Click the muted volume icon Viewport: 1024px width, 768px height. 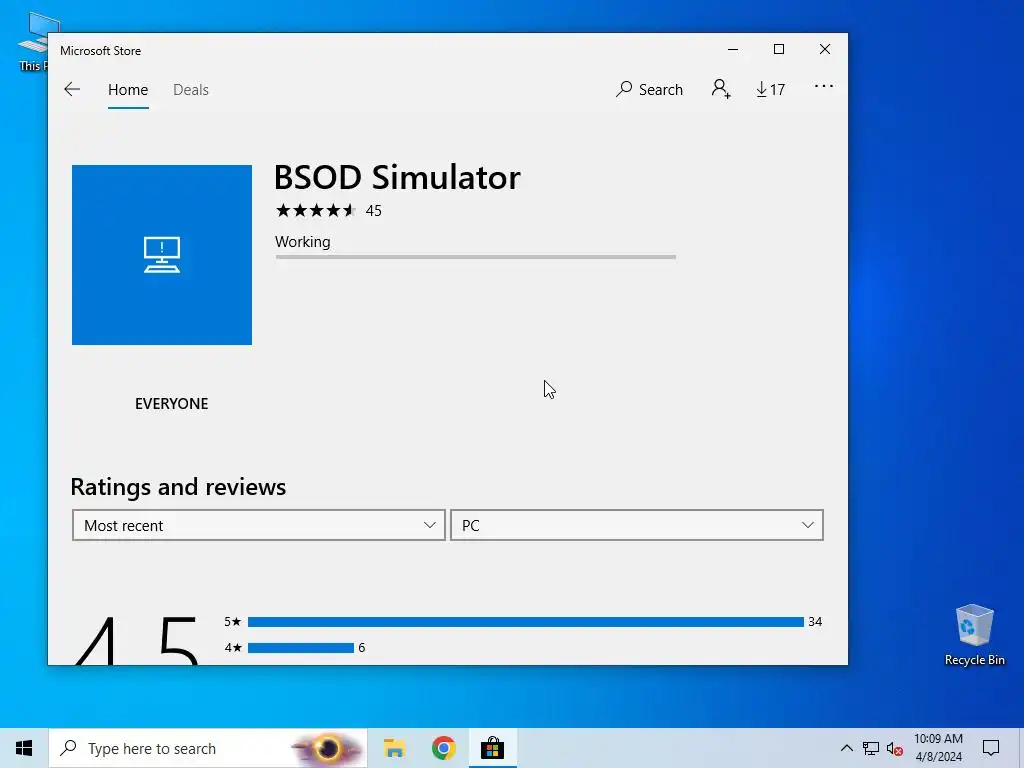(x=895, y=749)
